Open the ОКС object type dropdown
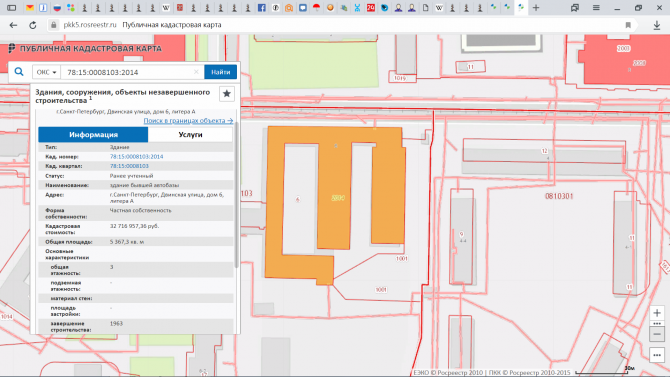Viewport: 670px width, 377px height. [x=46, y=72]
